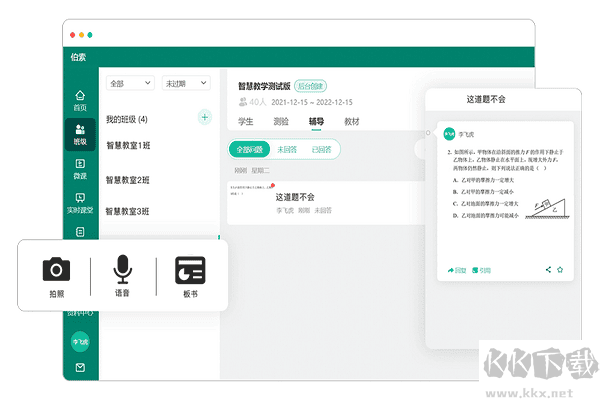Select class 智慧教室2班
The width and height of the screenshot is (600, 400).
click(x=127, y=180)
